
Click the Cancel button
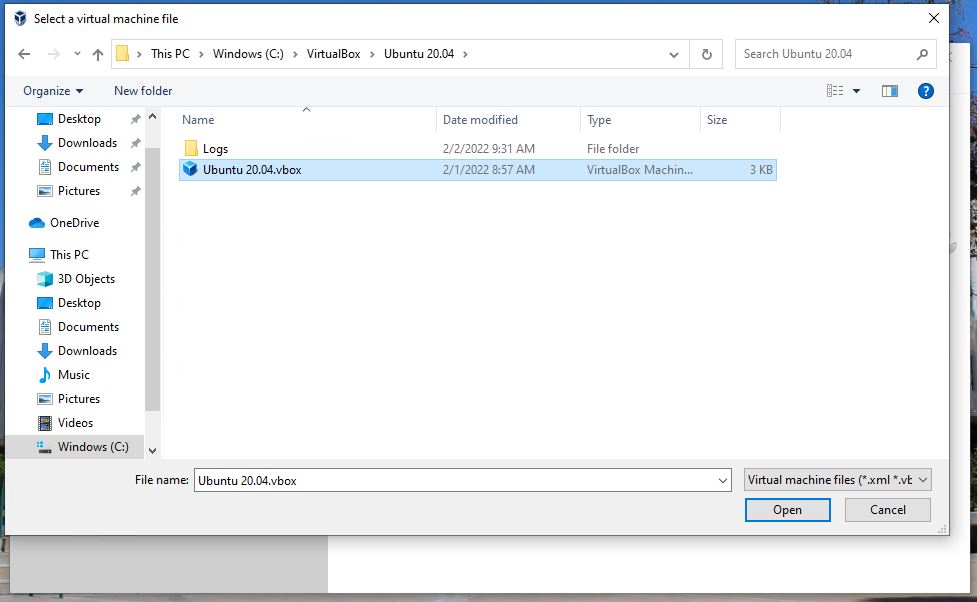887,510
